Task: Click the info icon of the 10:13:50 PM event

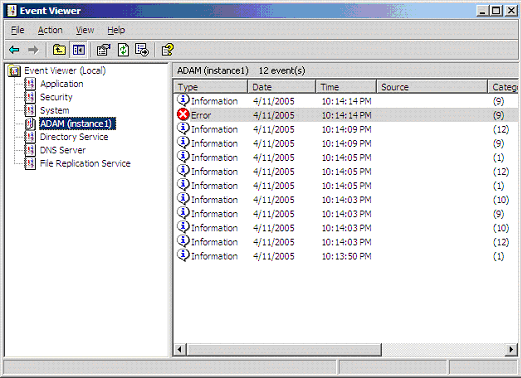Action: pyautogui.click(x=183, y=255)
